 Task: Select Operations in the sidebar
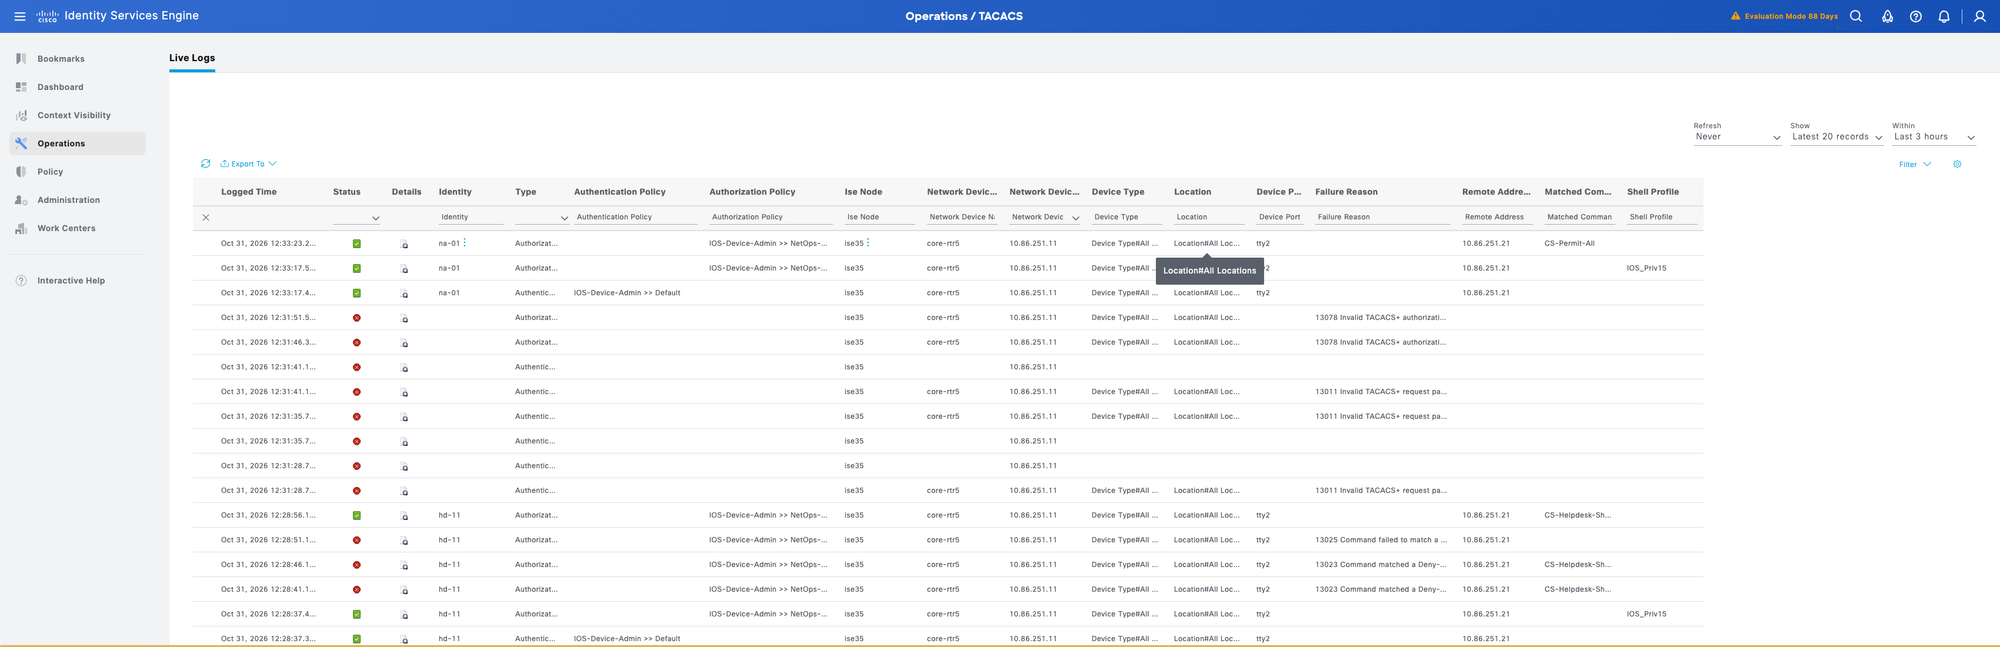point(77,143)
